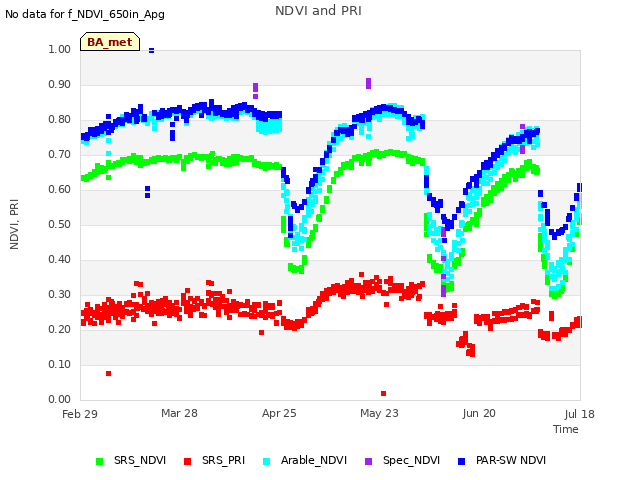Image resolution: width=640 pixels, height=480 pixels.
Task: Click the 0.00 y-axis tick label
Action: (60, 399)
